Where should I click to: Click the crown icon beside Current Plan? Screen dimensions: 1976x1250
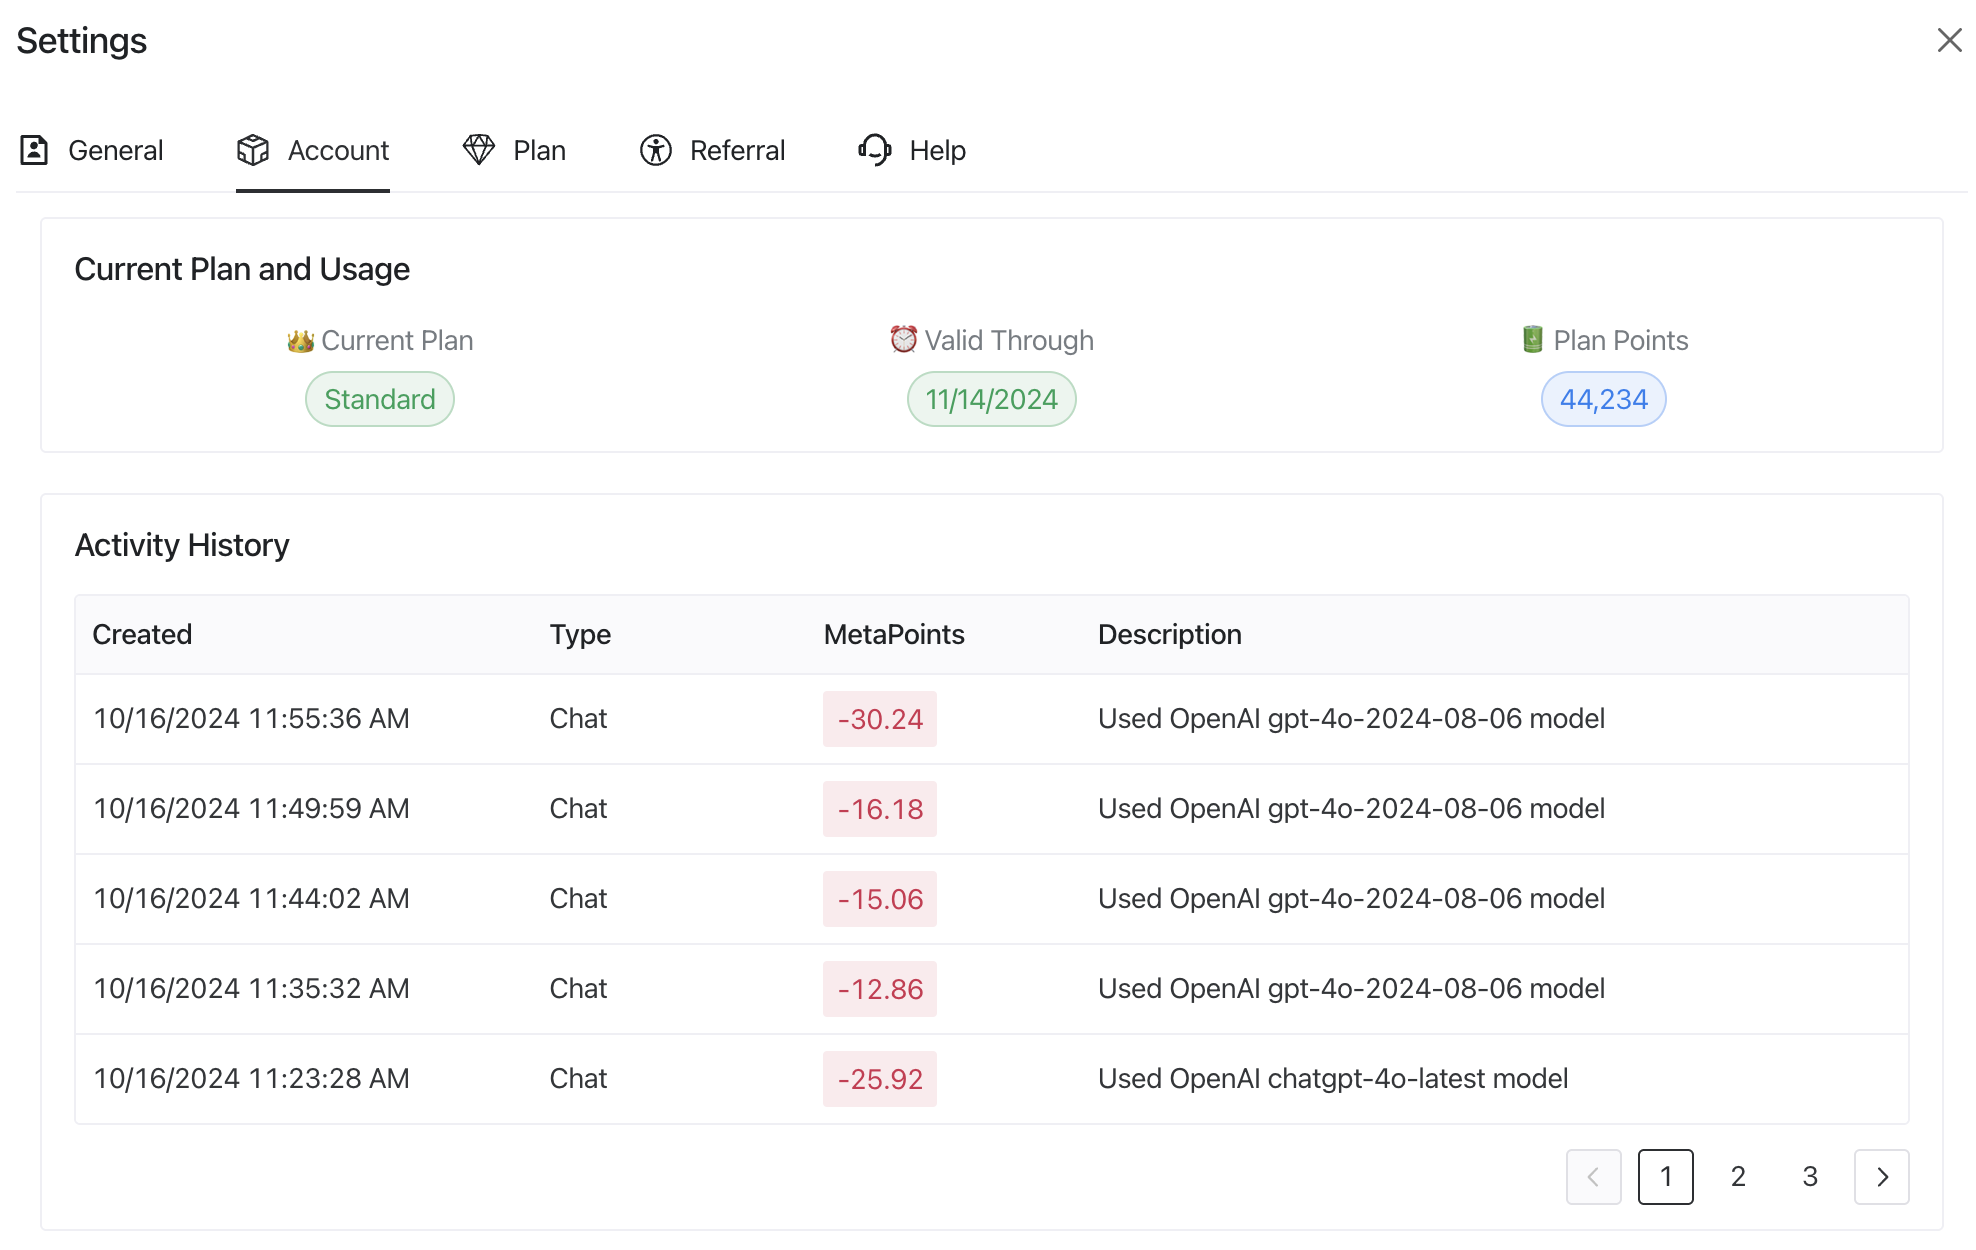point(300,341)
